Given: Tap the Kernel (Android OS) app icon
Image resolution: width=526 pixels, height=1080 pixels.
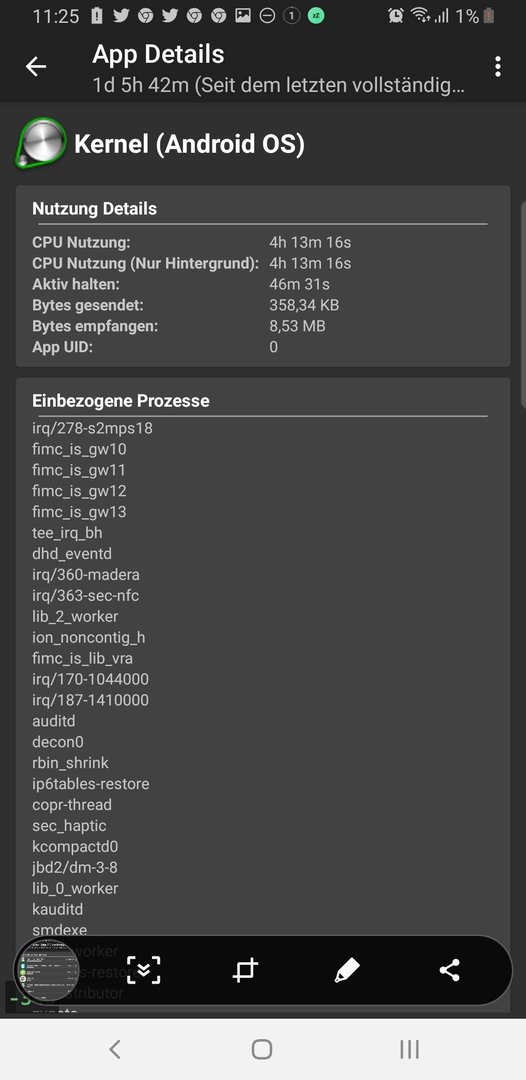Looking at the screenshot, I should tap(41, 143).
